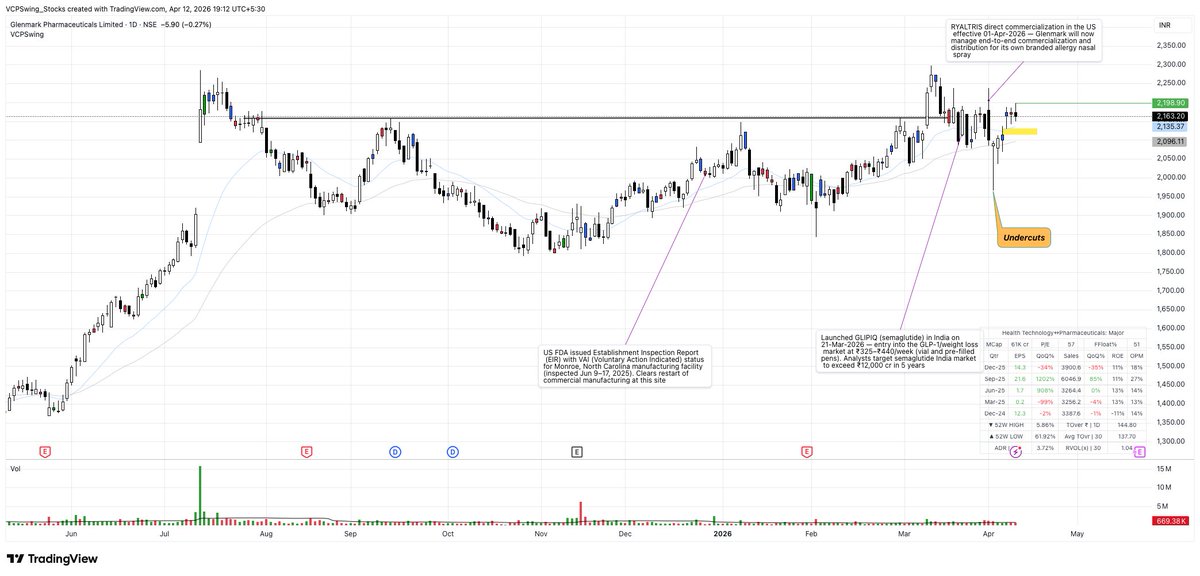Click the purple upcoming earnings E icon
Viewport: 1200px width, 576px height.
pyautogui.click(x=1140, y=452)
